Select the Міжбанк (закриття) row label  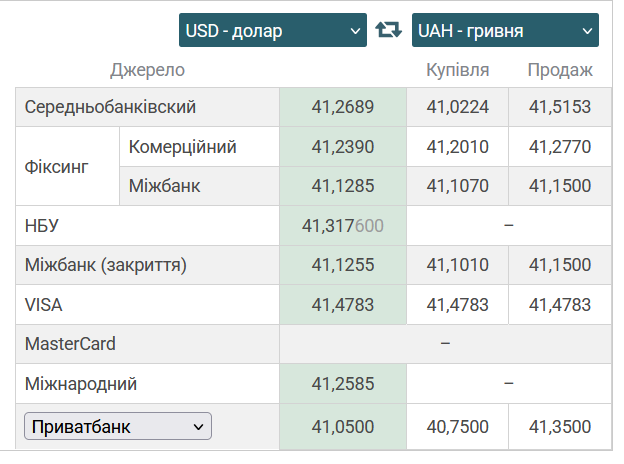106,265
